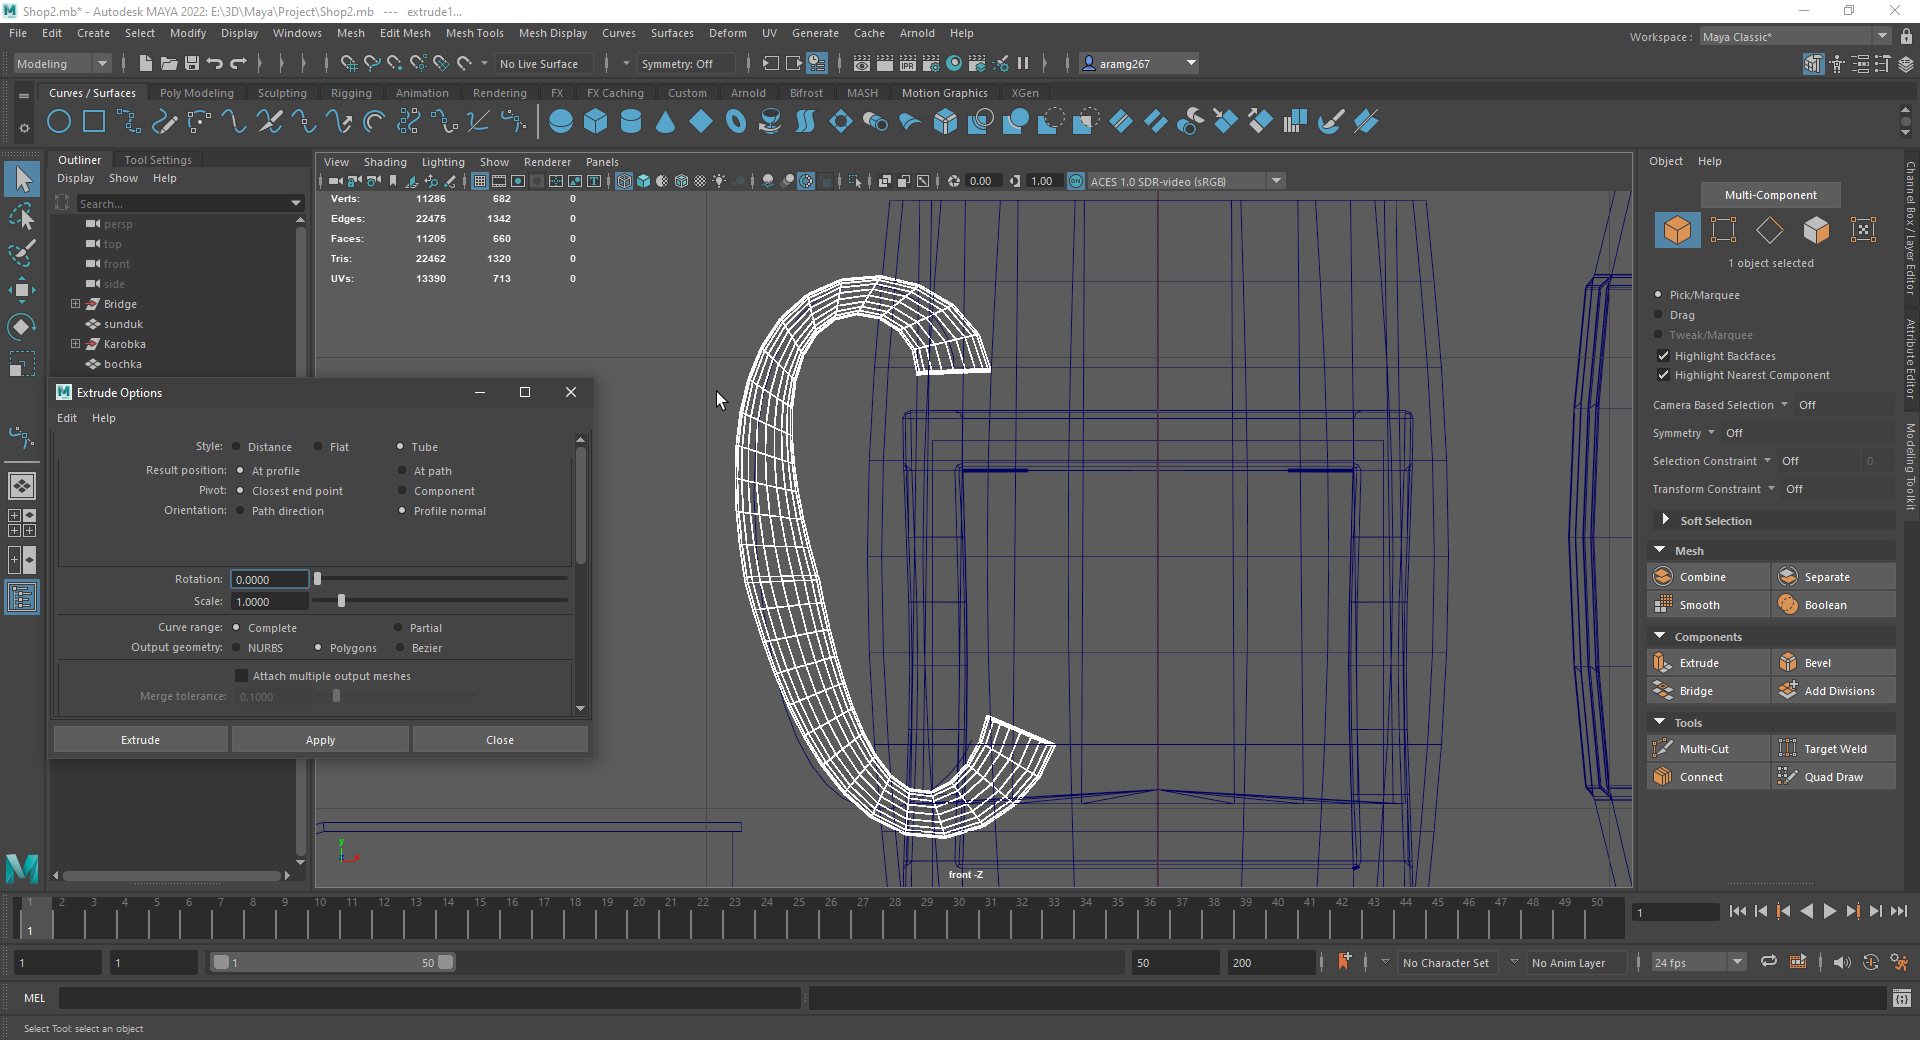This screenshot has width=1920, height=1040.
Task: Click the Quad Draw tool
Action: (x=1834, y=777)
